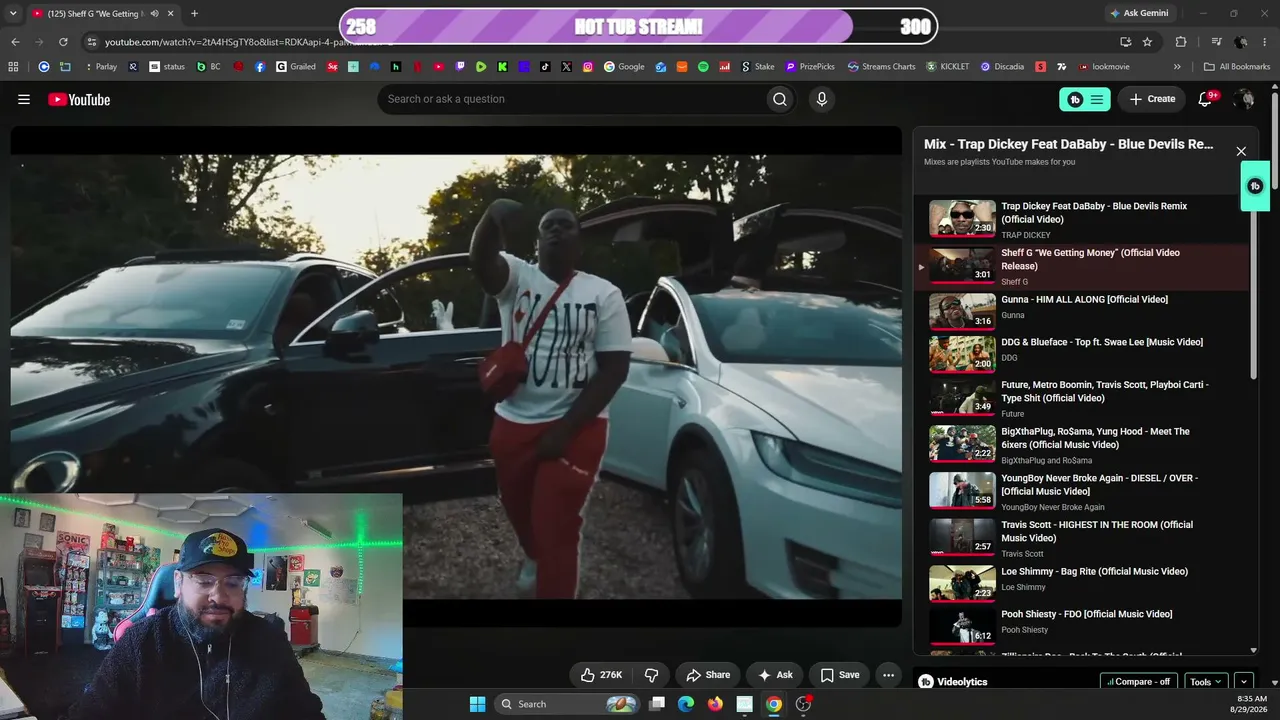This screenshot has height=720, width=1280.
Task: Mute the Sheff G tab audio
Action: coord(154,14)
